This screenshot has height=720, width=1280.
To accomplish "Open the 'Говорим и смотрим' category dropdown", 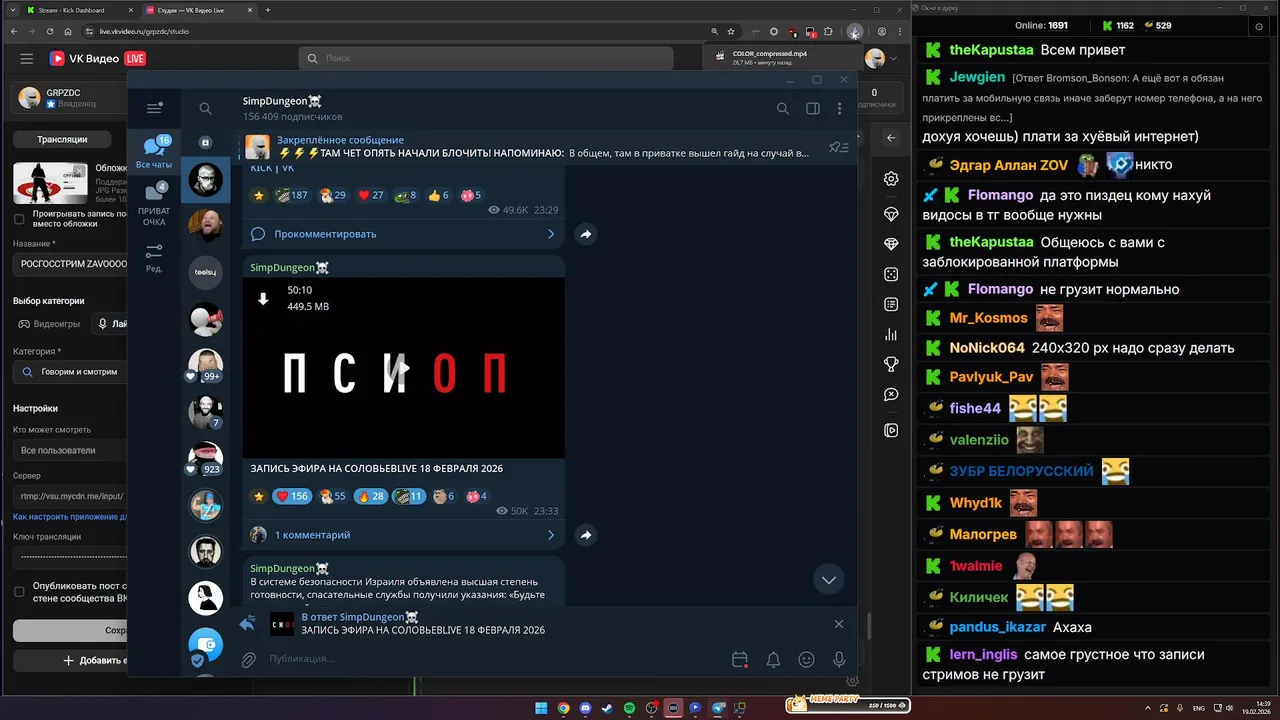I will 70,372.
